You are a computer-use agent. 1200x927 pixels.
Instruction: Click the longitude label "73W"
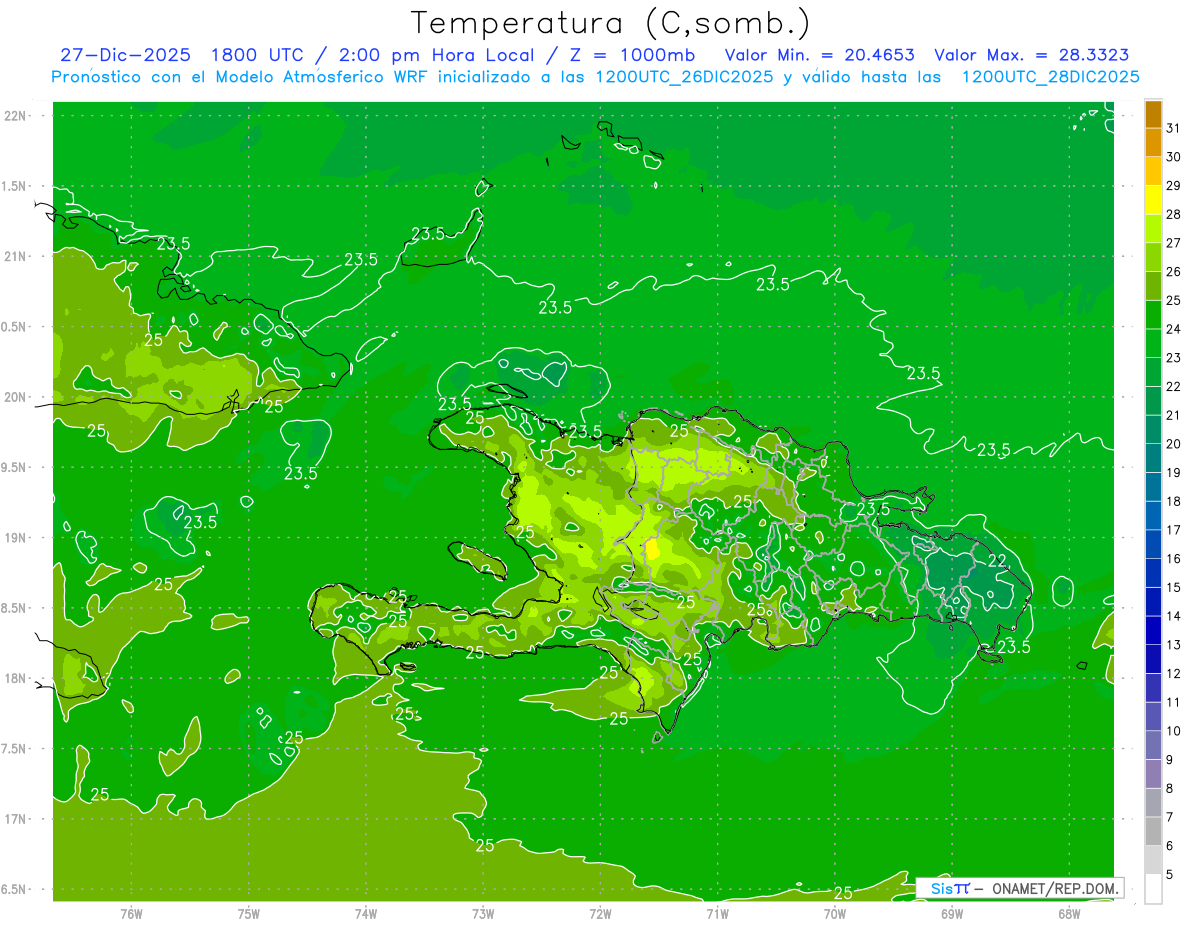[x=483, y=913]
